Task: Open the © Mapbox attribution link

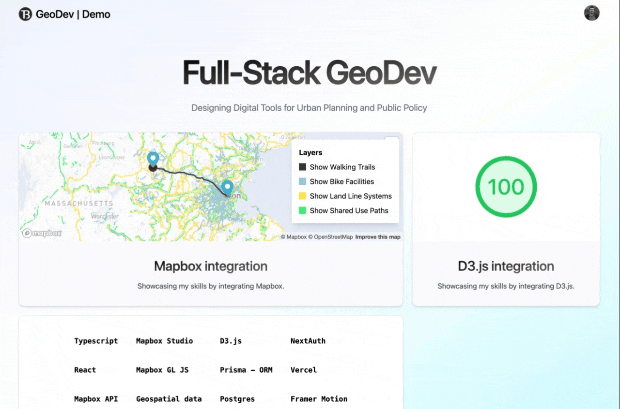Action: 293,237
